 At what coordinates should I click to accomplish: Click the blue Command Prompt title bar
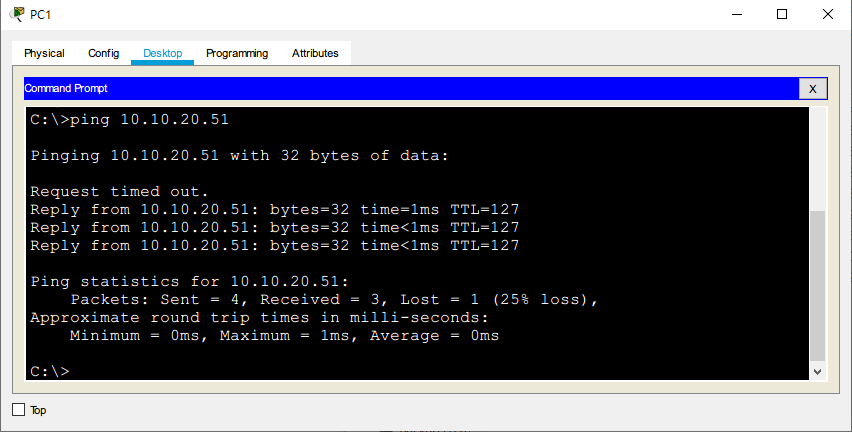point(400,89)
